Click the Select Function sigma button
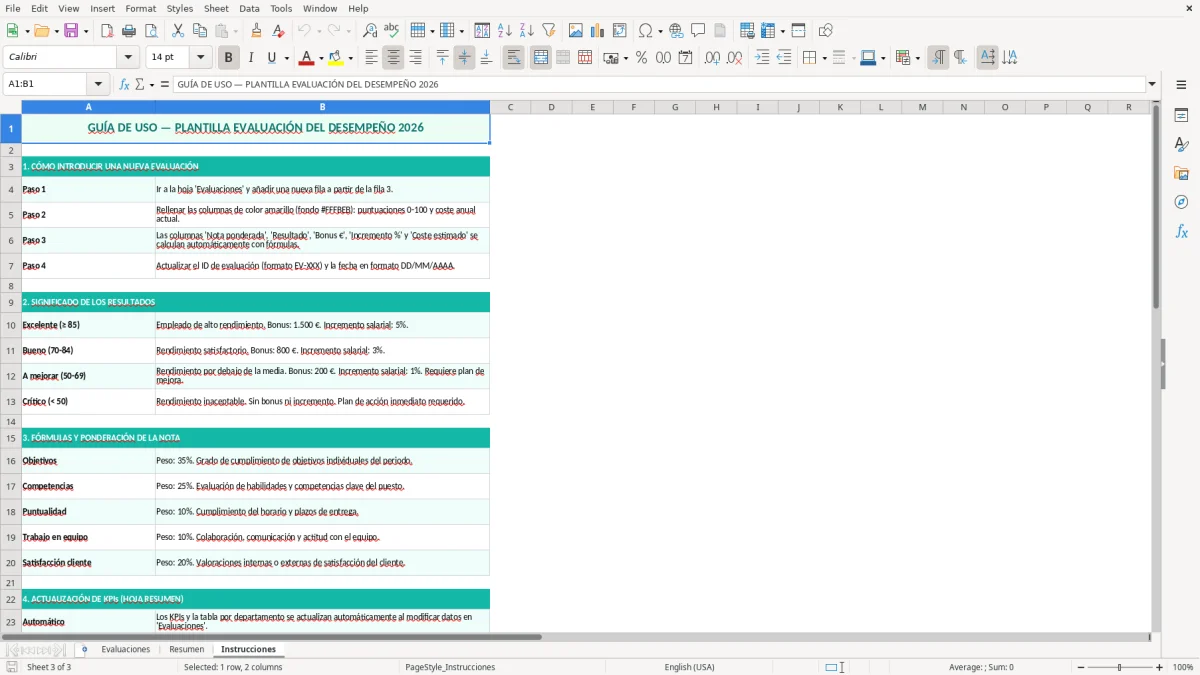This screenshot has width=1200, height=675. (x=140, y=84)
